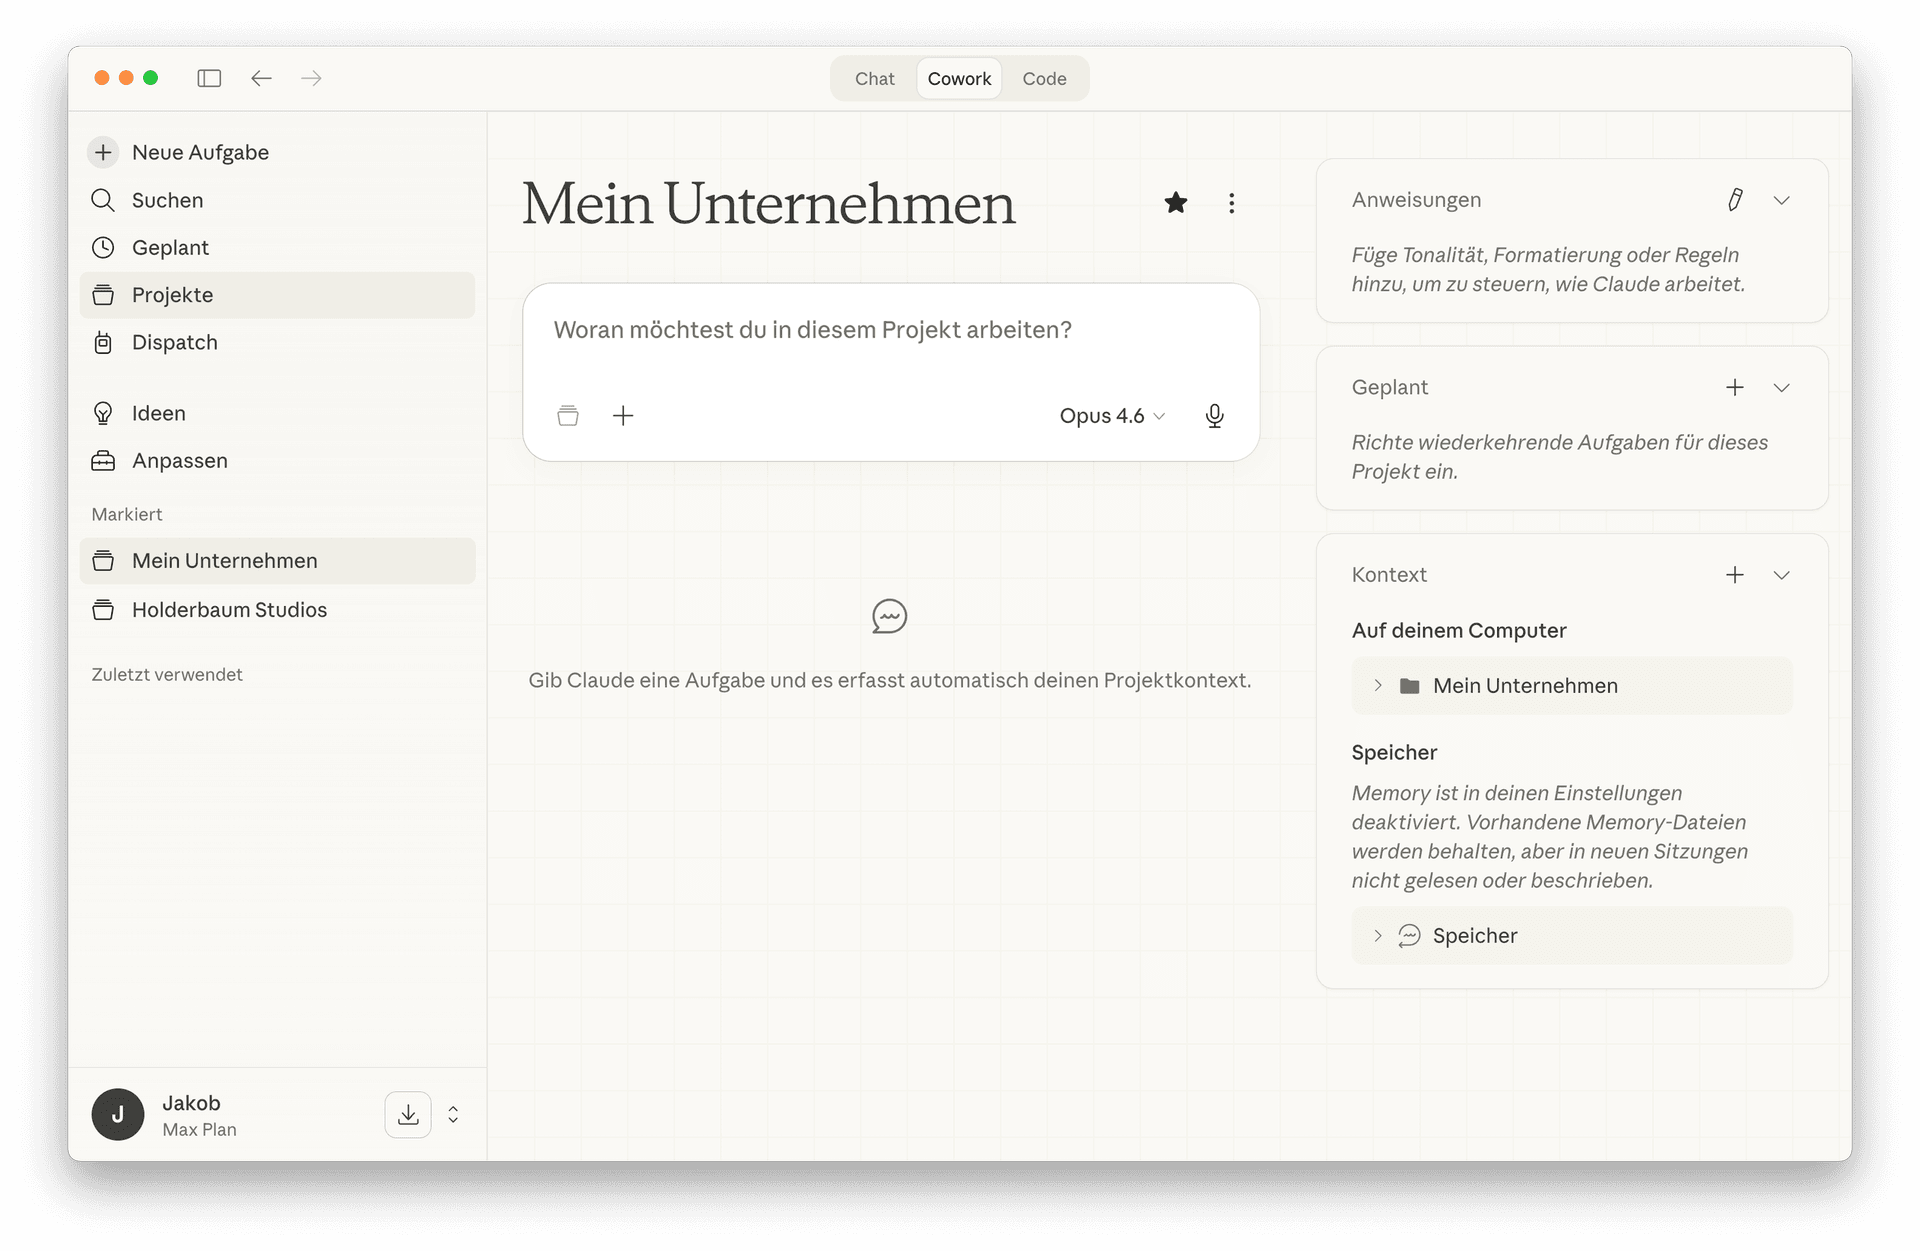Open the account switcher up-down arrows
1920x1251 pixels.
pyautogui.click(x=453, y=1115)
